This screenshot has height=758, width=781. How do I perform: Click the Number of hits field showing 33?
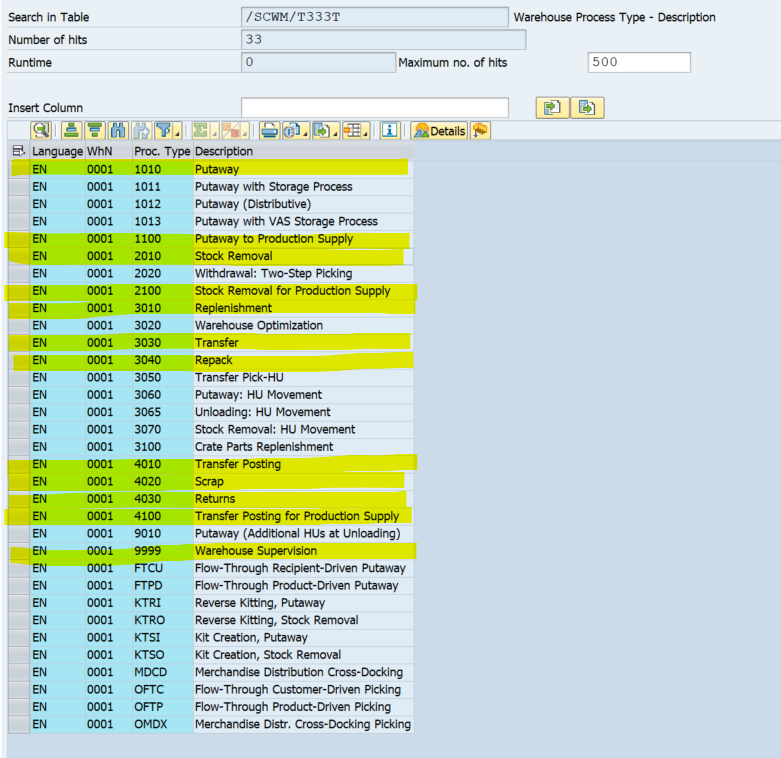[384, 39]
